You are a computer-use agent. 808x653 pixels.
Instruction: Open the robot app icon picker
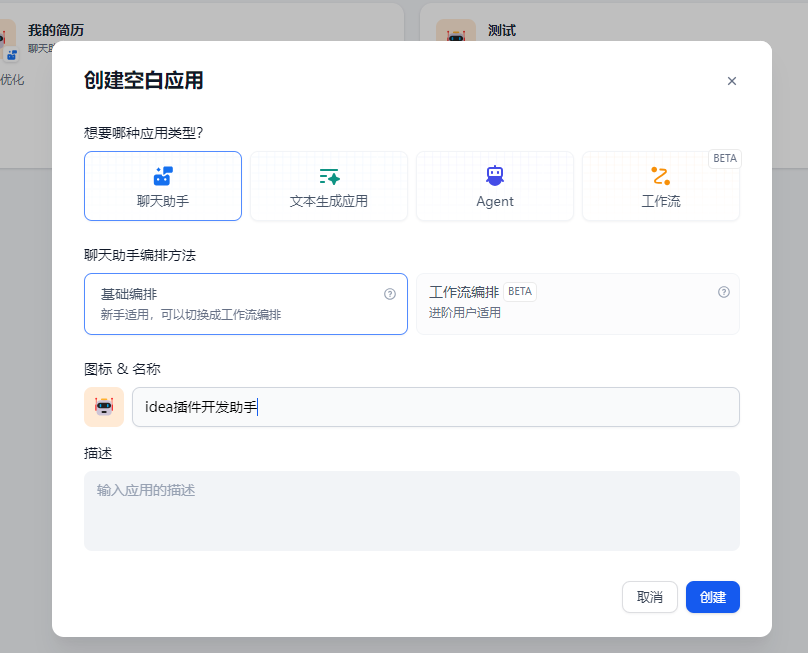pos(104,407)
